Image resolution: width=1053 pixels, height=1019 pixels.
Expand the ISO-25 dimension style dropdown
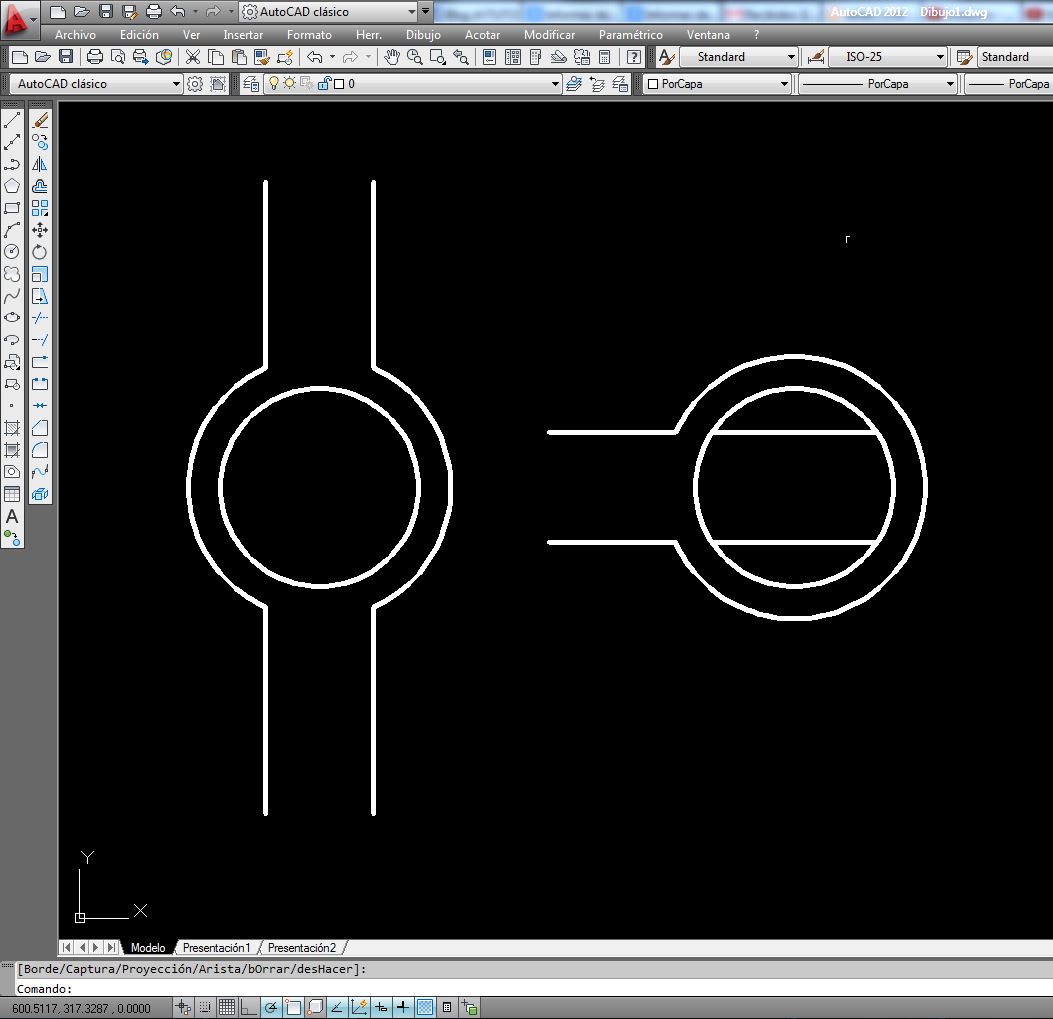[941, 57]
